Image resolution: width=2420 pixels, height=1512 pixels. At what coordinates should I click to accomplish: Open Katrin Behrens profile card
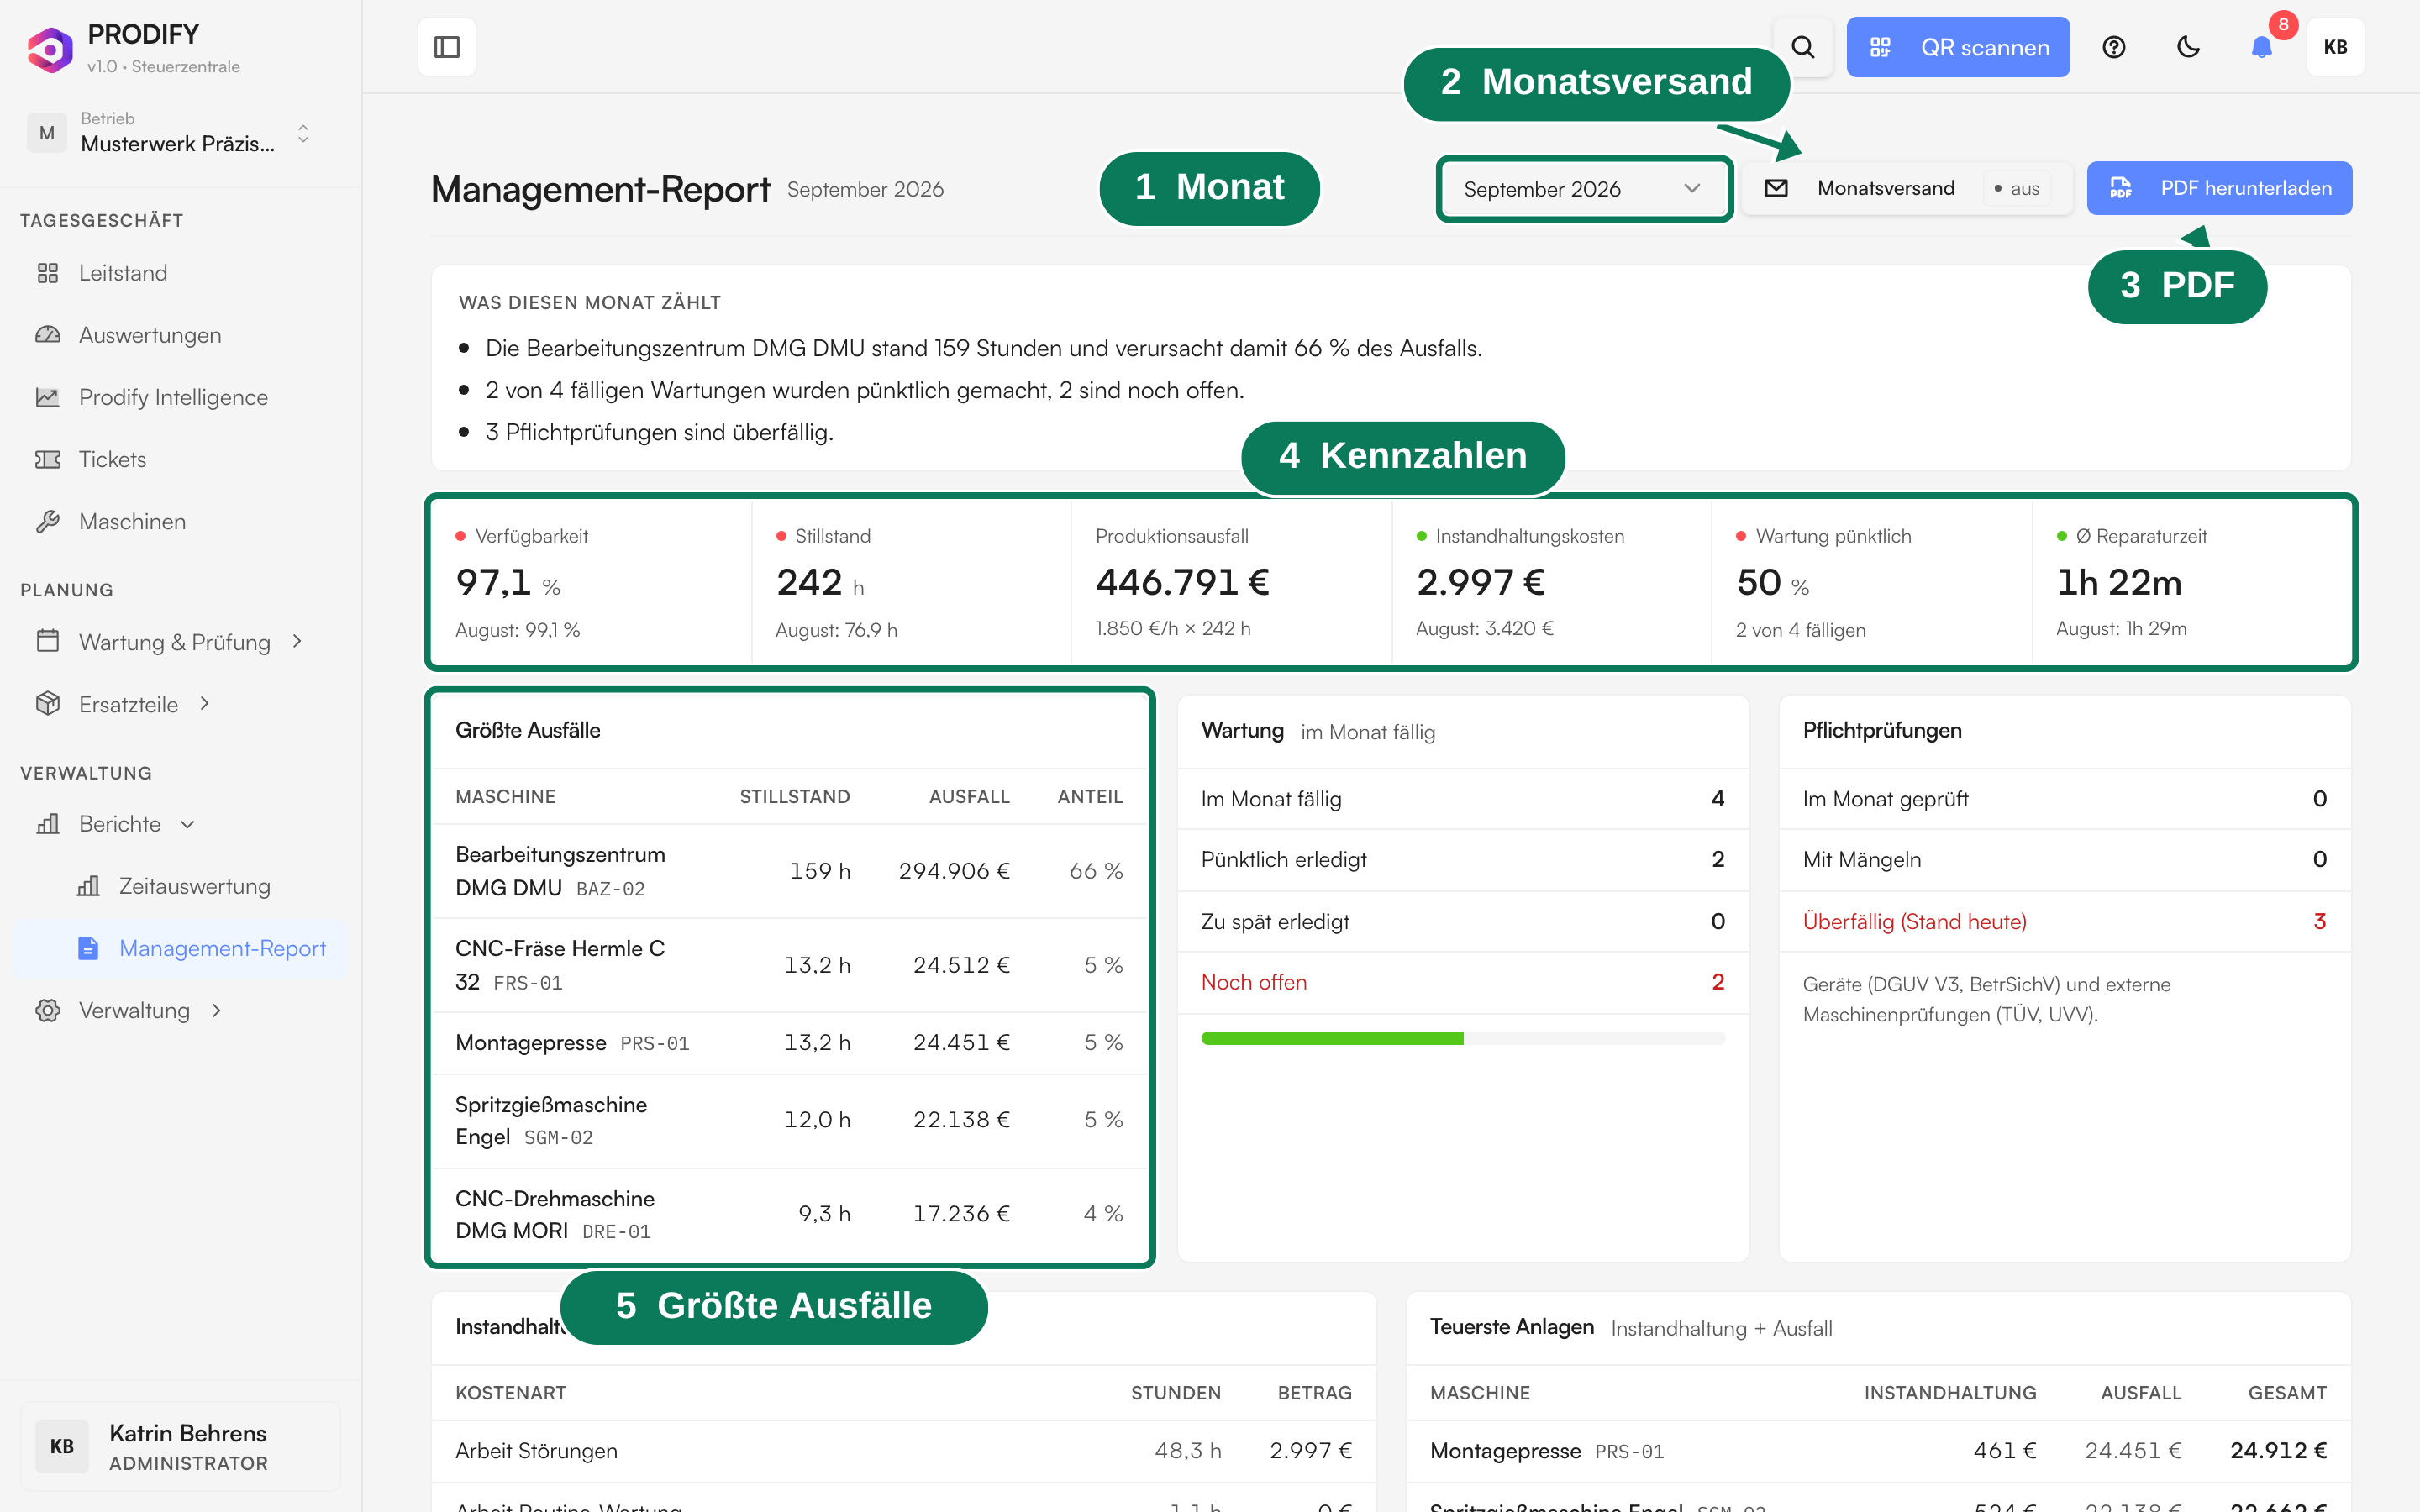click(x=180, y=1447)
